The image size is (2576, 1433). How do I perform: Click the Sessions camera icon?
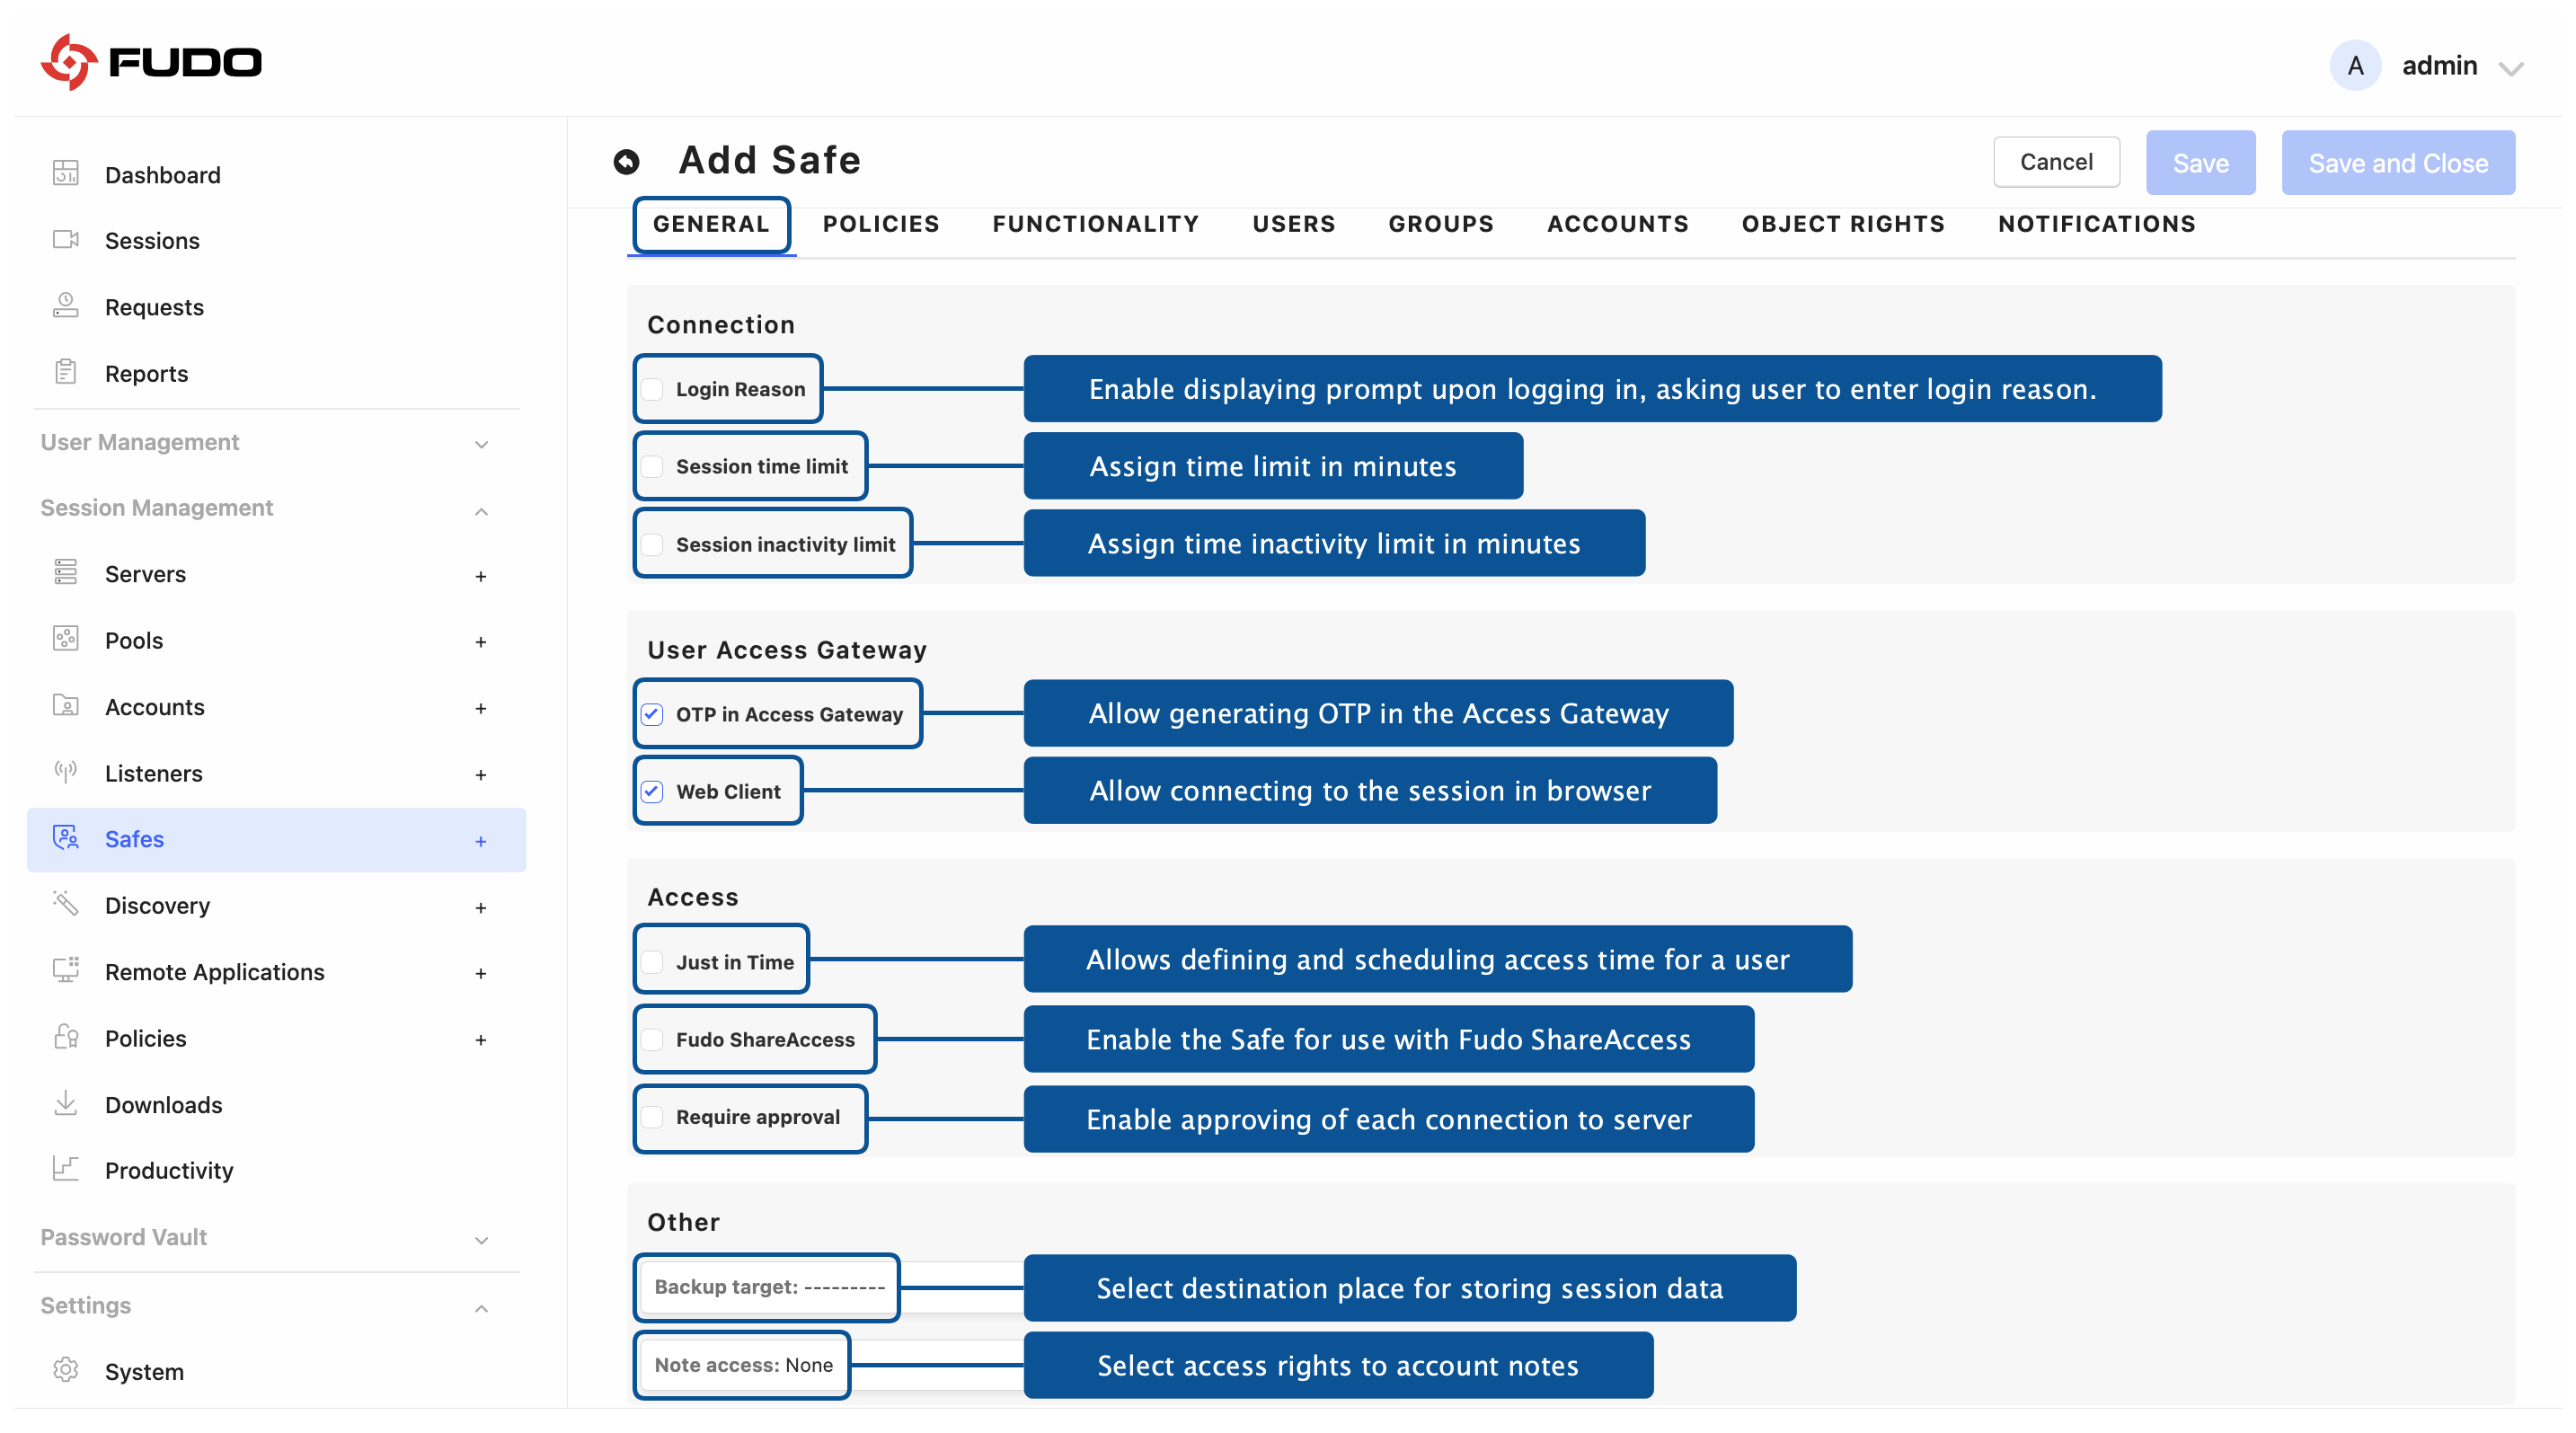[x=66, y=240]
